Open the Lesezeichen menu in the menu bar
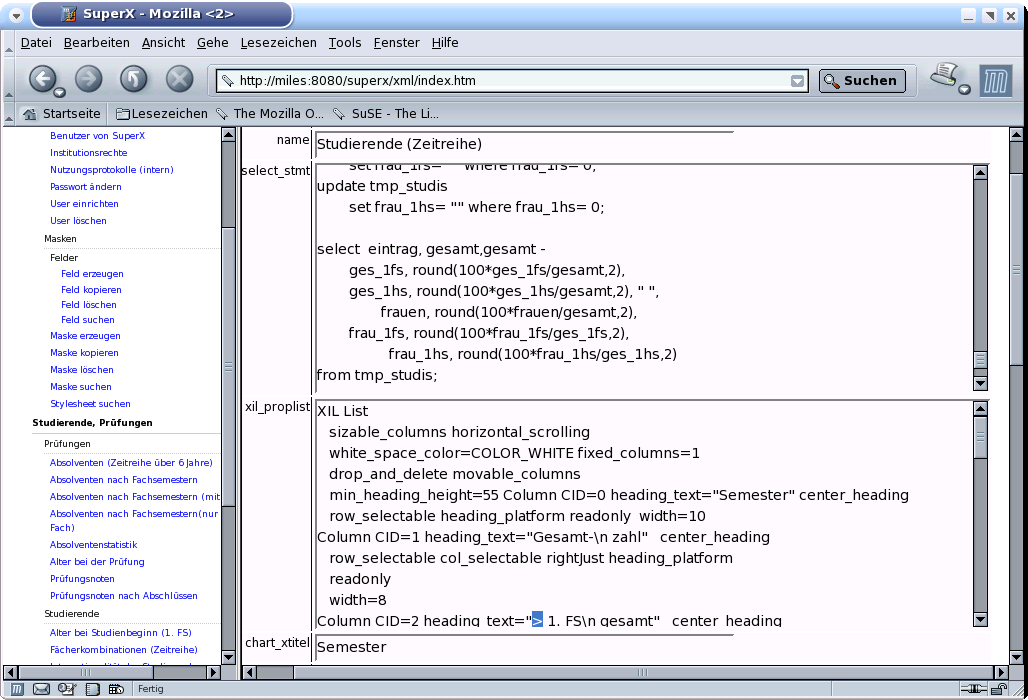 point(278,42)
